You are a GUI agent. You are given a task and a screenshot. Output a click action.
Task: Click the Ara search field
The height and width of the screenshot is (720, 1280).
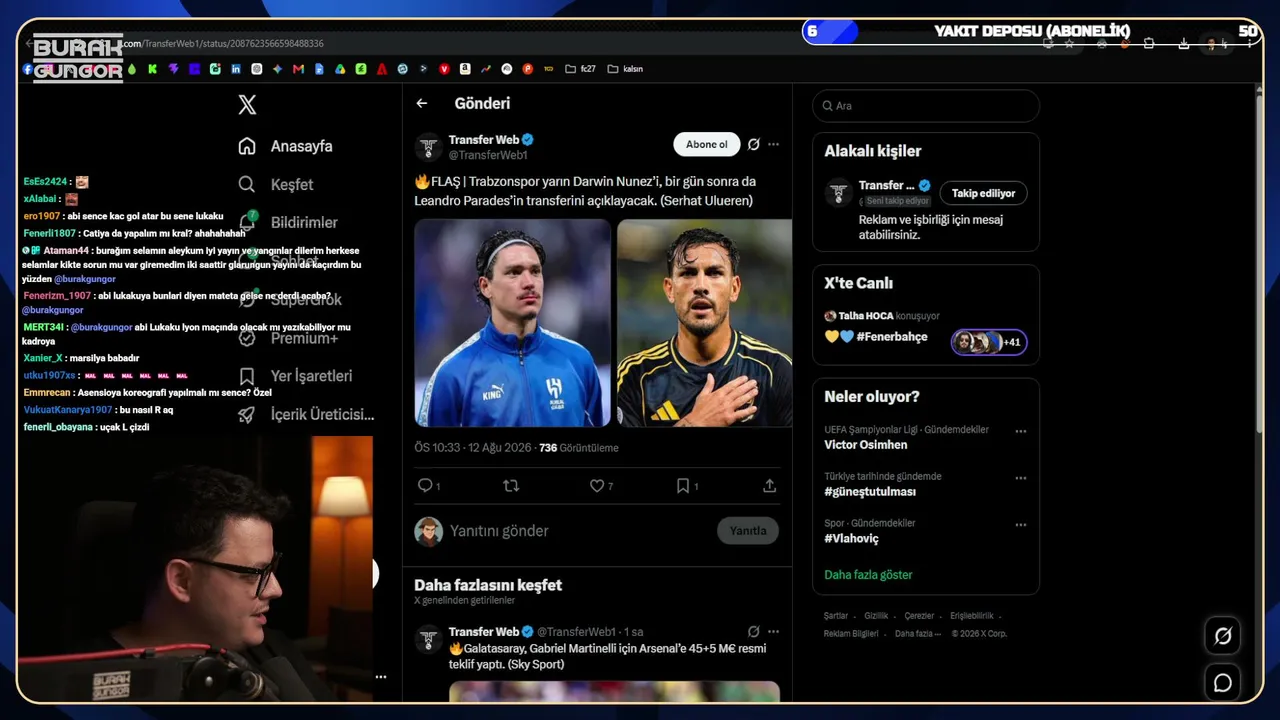[x=926, y=106]
